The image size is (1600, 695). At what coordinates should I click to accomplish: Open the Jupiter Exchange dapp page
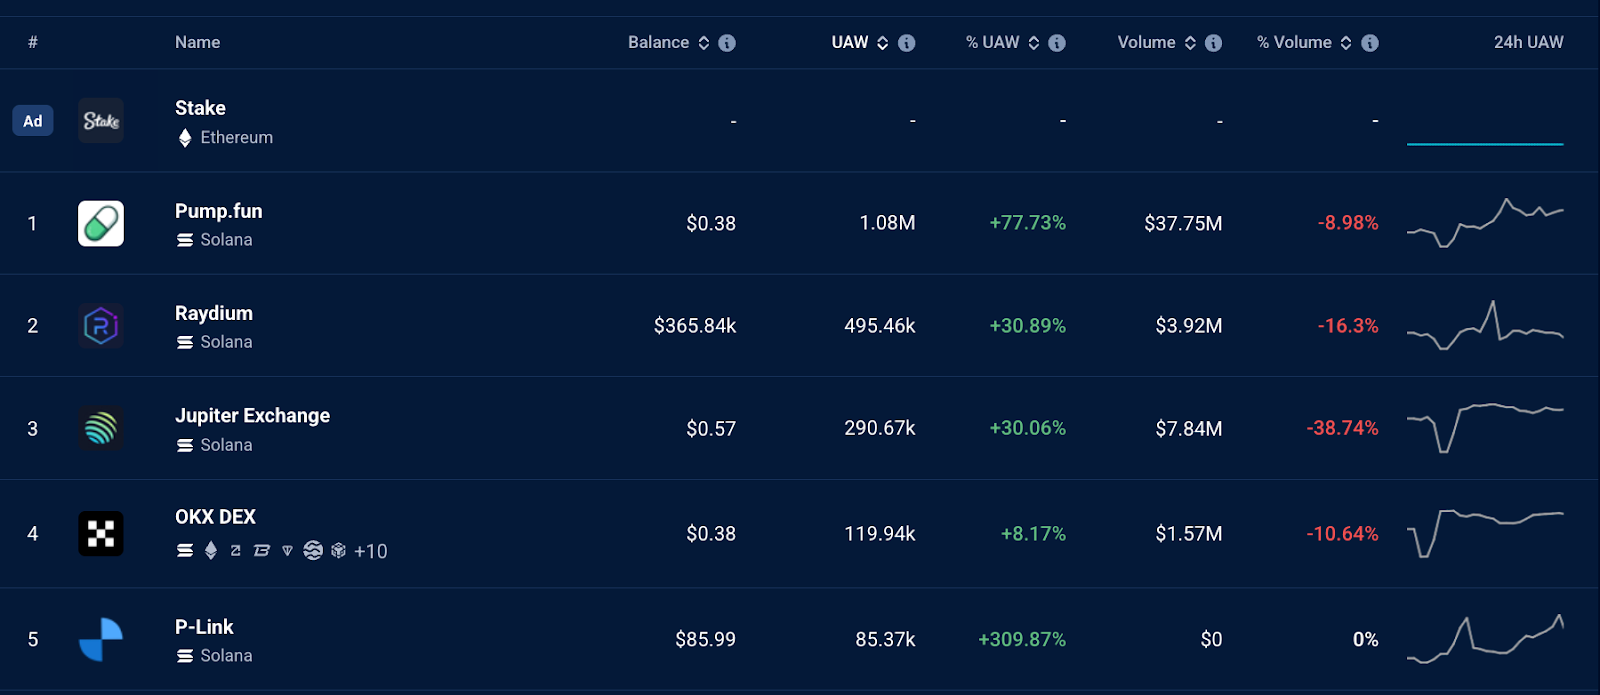252,415
